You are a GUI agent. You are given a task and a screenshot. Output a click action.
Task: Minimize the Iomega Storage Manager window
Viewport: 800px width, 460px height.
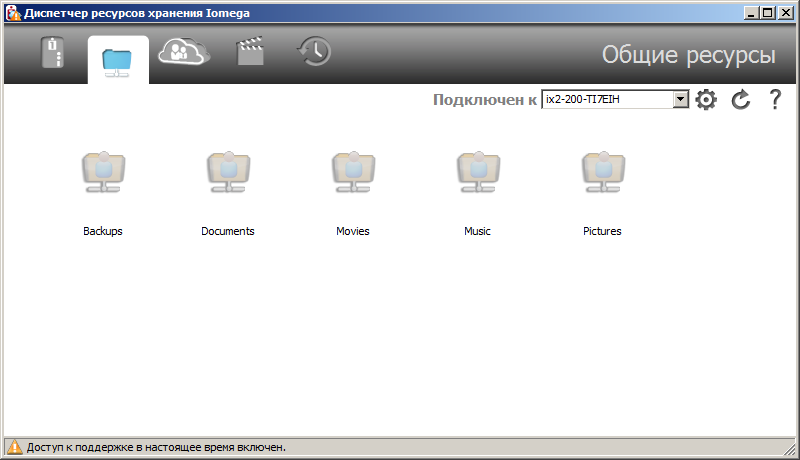click(751, 13)
